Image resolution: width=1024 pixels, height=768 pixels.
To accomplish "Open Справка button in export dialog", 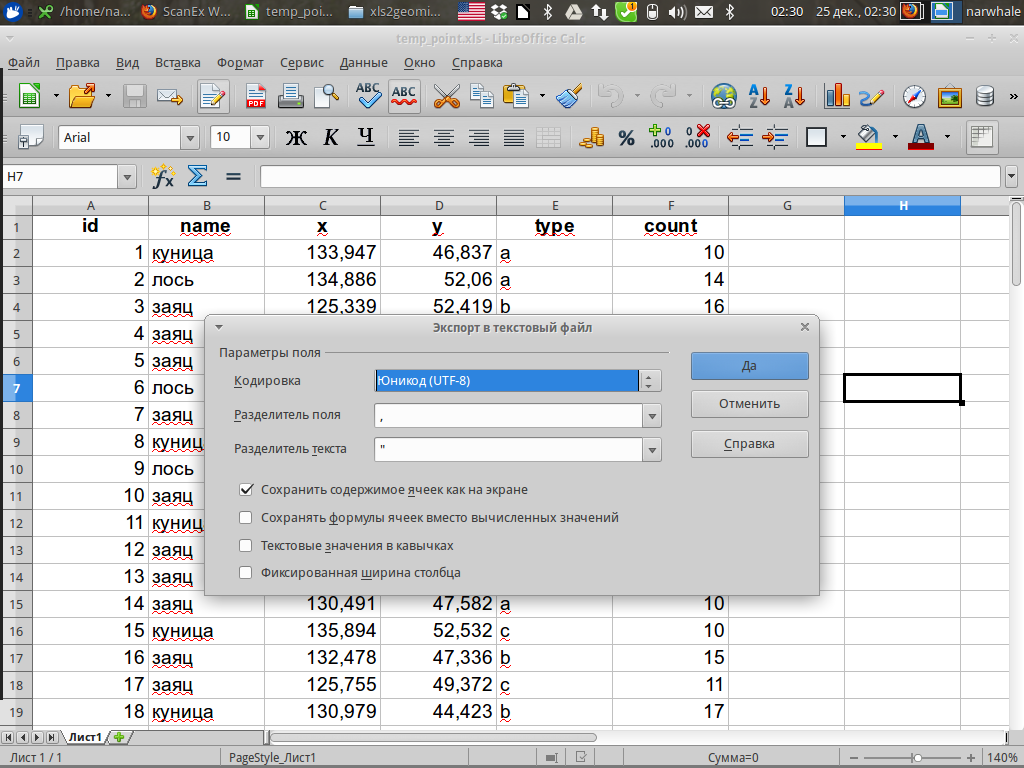I will click(750, 444).
